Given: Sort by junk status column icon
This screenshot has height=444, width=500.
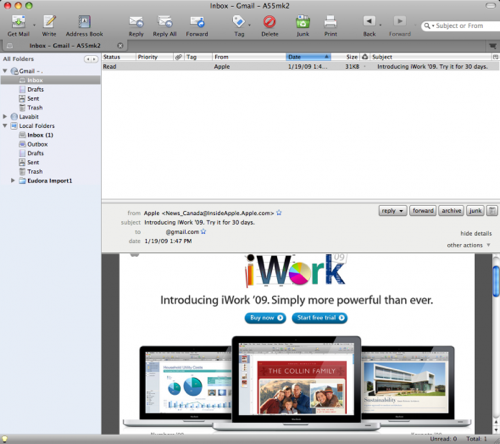Looking at the screenshot, I should tap(365, 57).
